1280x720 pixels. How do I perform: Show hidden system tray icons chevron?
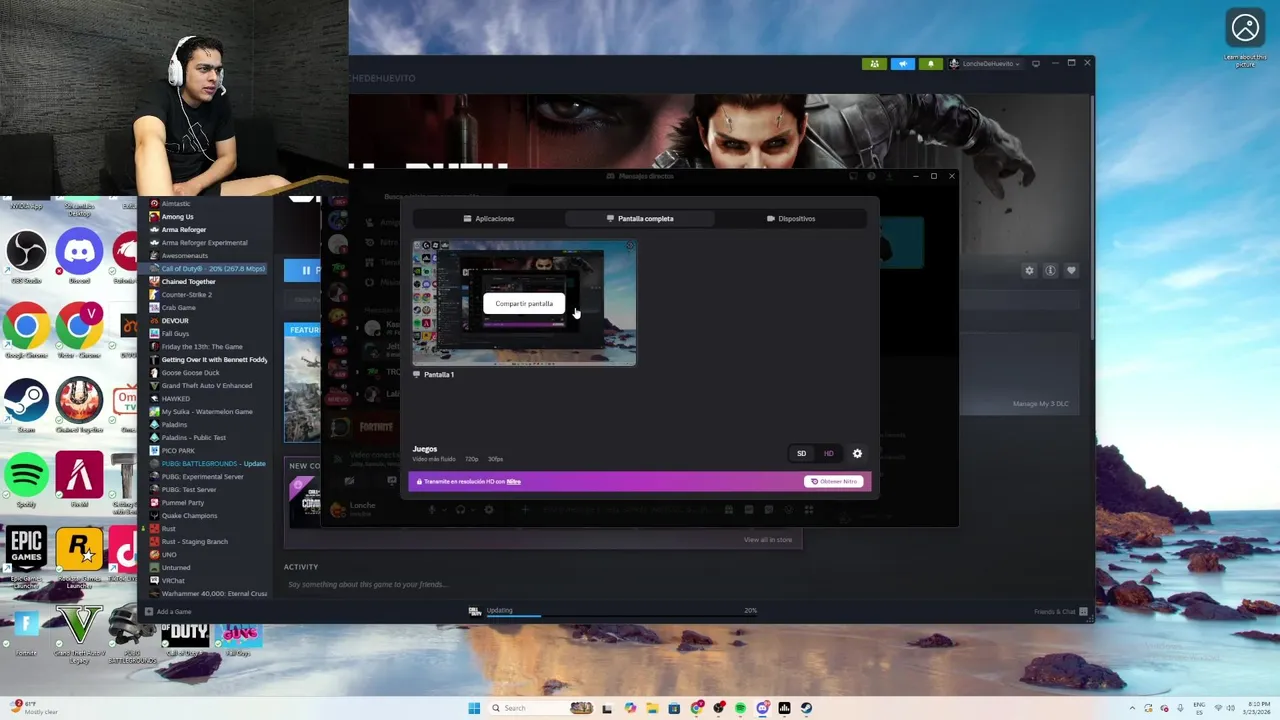[x=1132, y=708]
